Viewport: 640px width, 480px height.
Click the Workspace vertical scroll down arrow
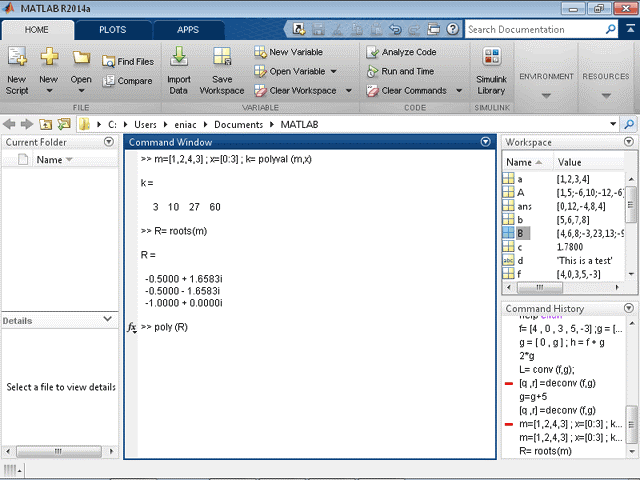pos(631,274)
